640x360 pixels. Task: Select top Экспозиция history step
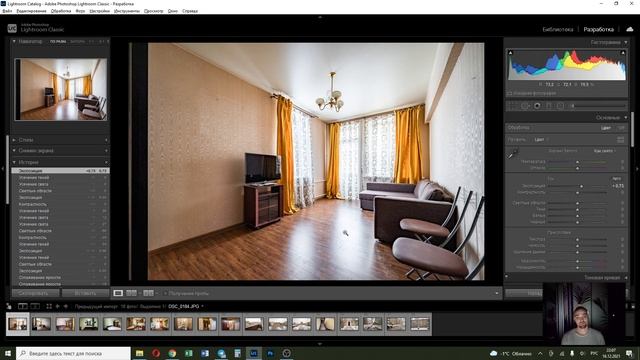(x=60, y=171)
